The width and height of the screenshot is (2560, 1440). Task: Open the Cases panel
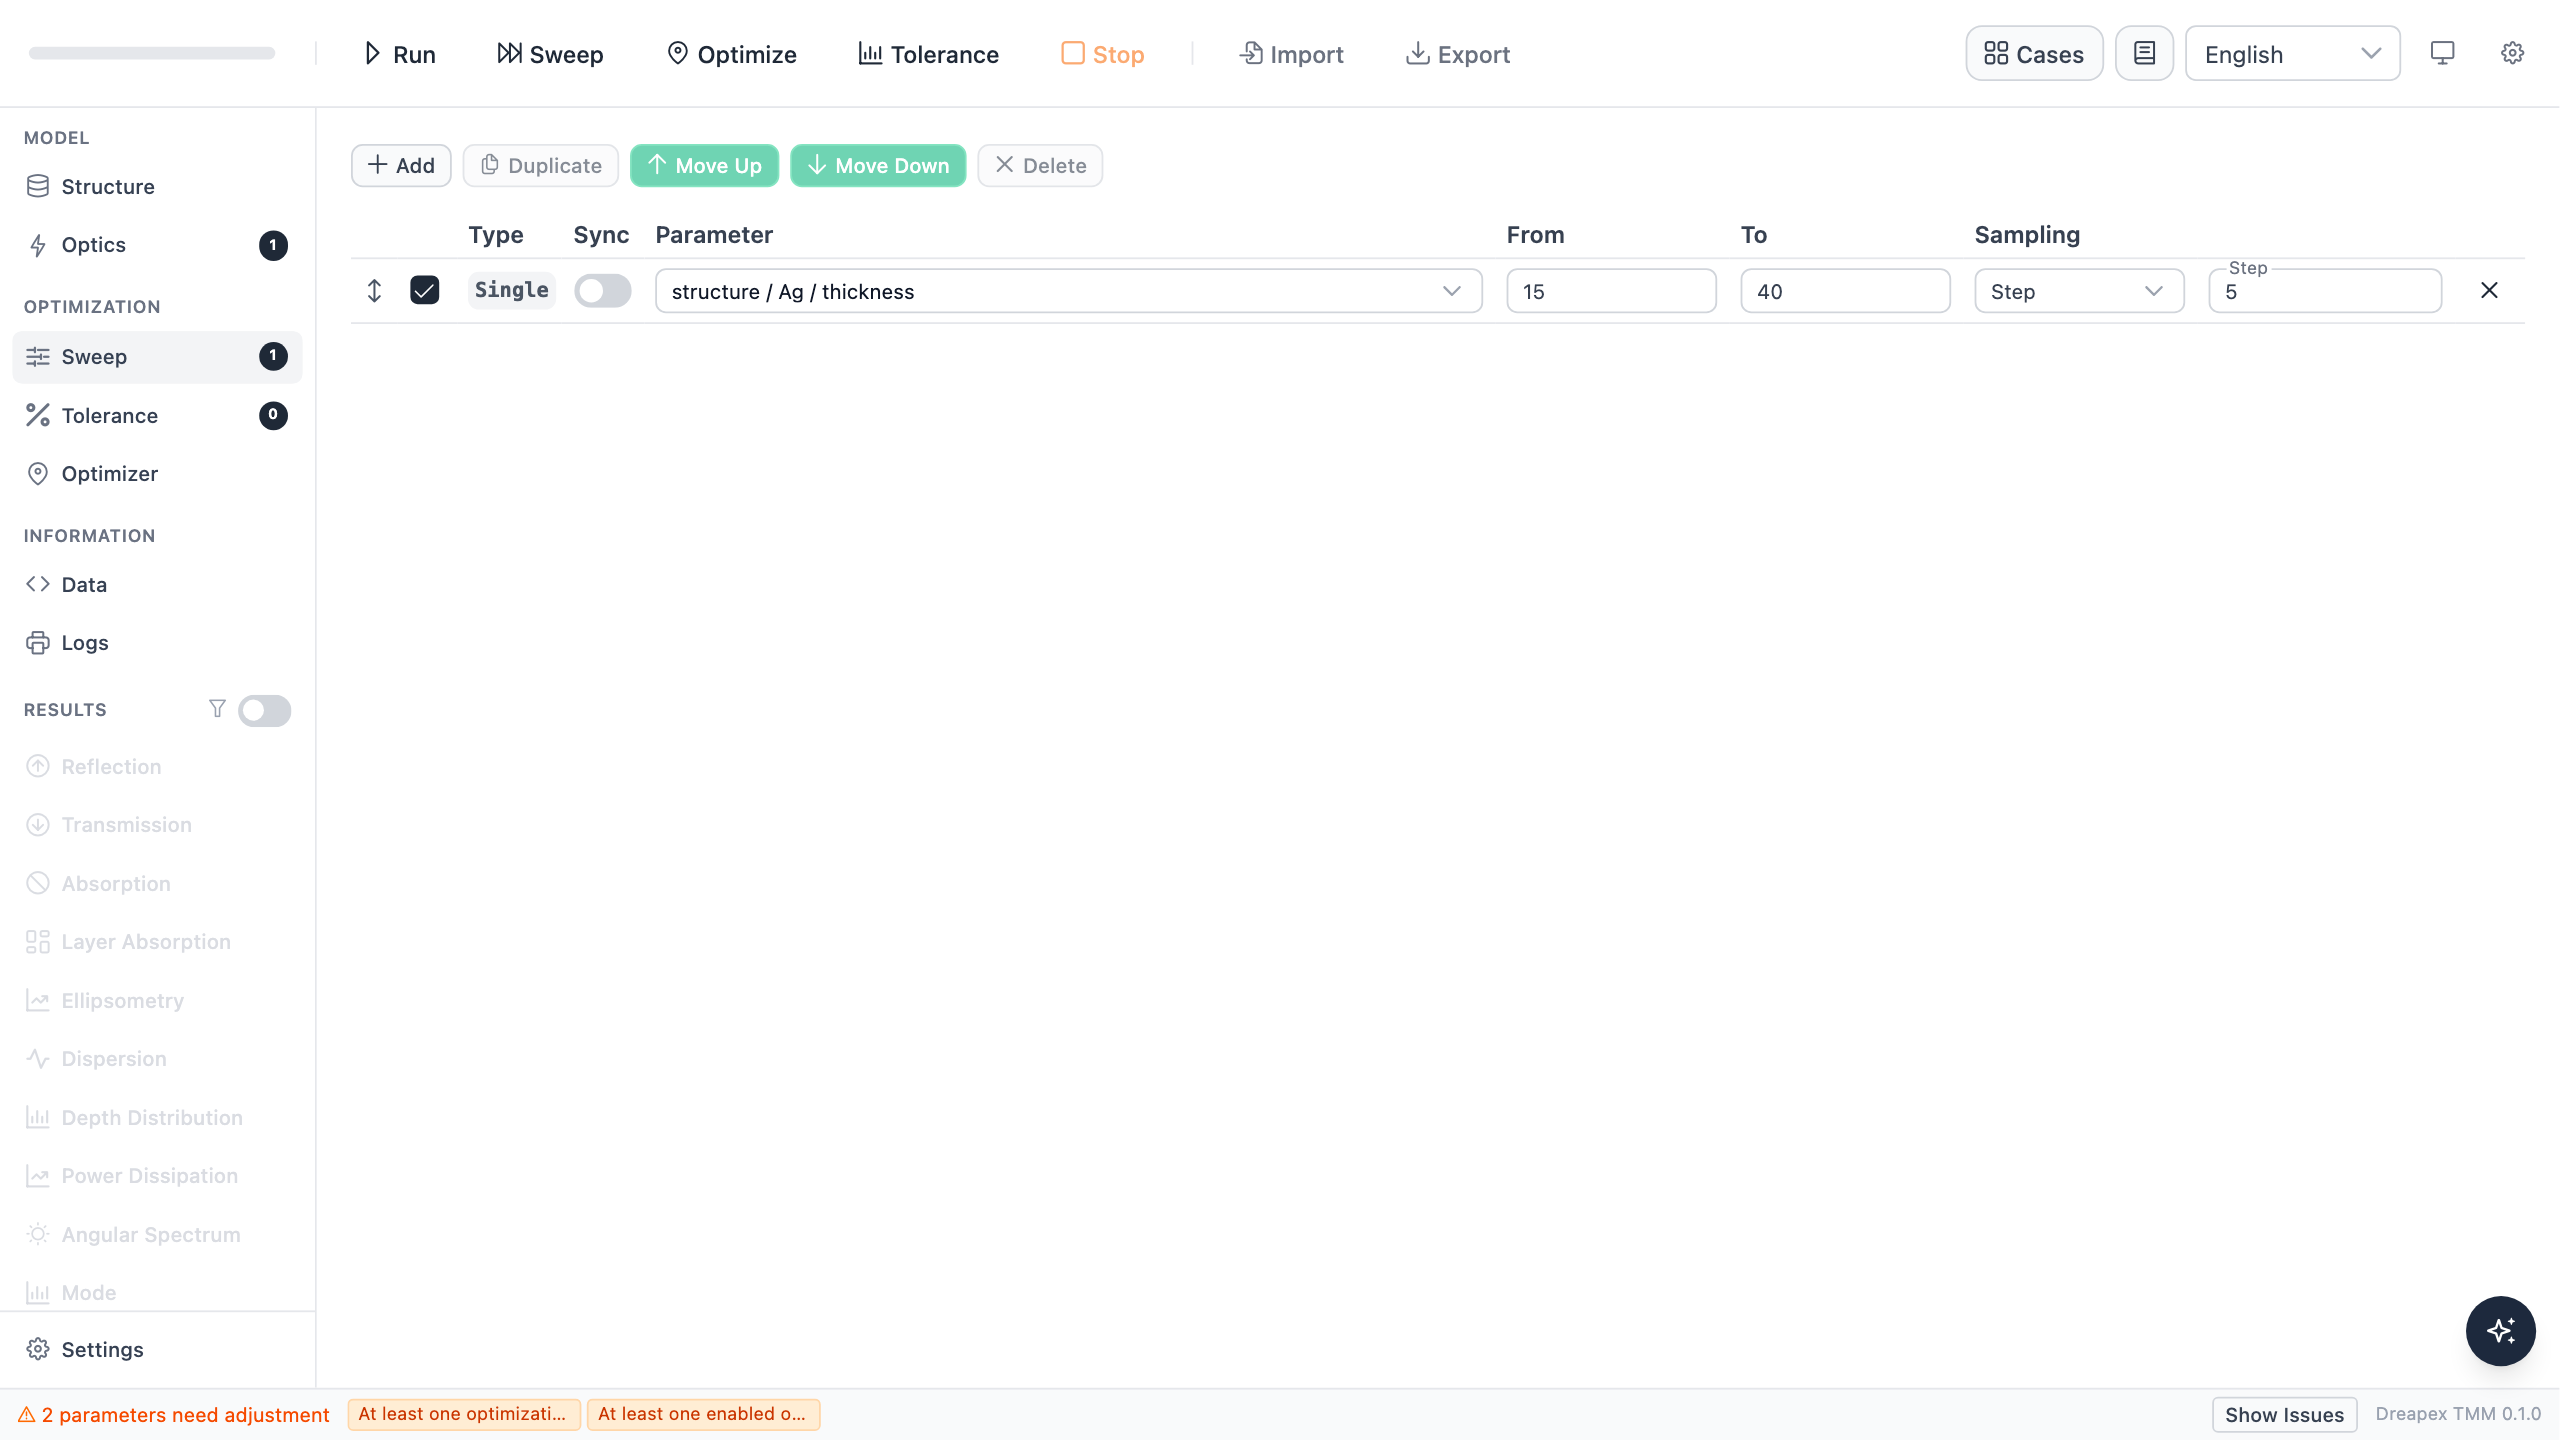2034,54
